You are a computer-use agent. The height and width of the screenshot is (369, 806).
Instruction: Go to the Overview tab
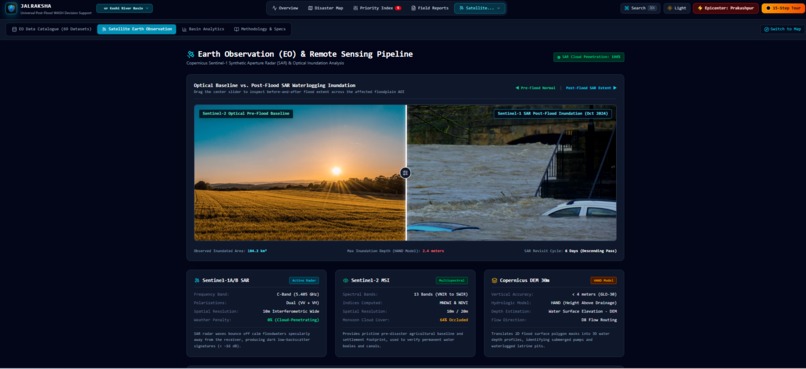coord(285,8)
